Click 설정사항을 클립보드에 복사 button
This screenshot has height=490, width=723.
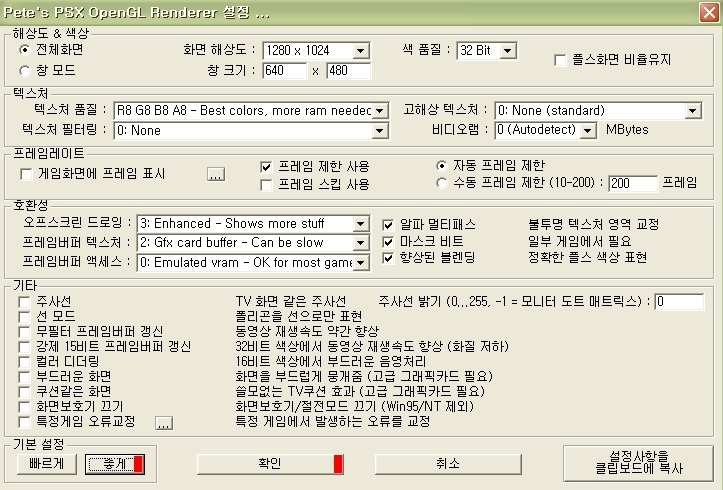[x=639, y=463]
